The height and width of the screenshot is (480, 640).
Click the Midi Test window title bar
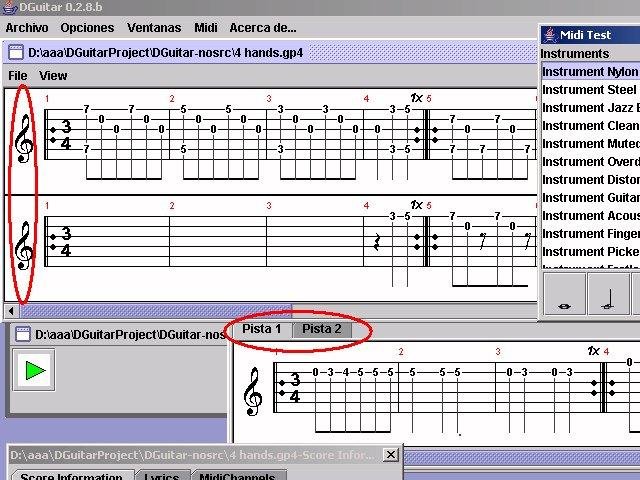click(x=591, y=35)
